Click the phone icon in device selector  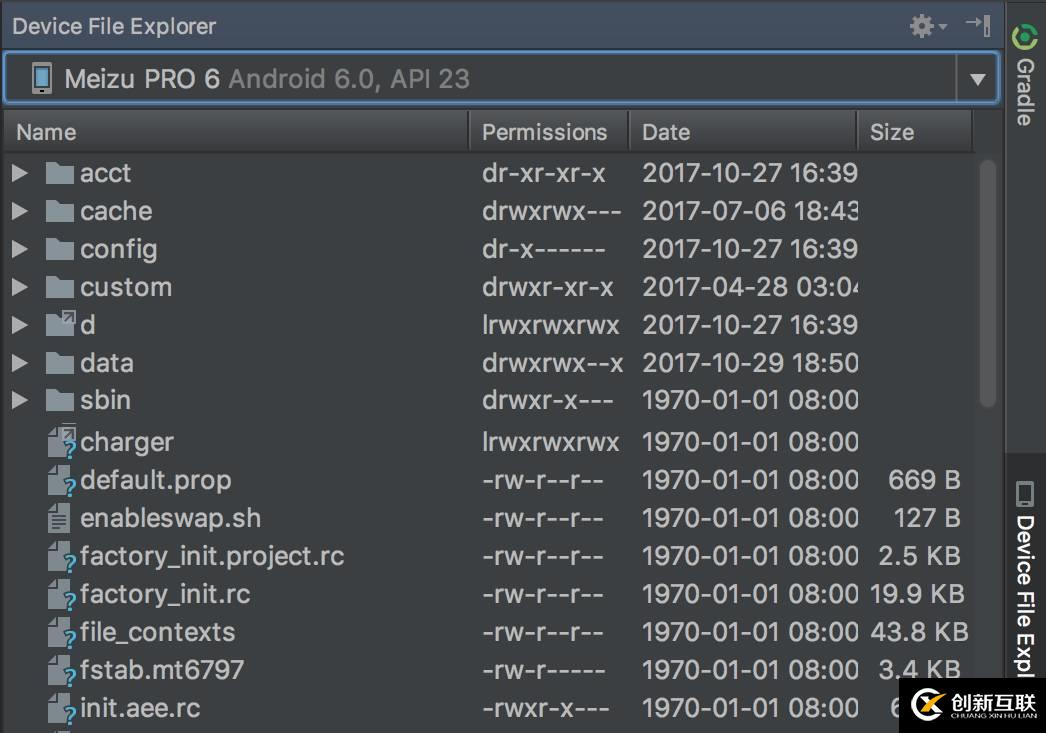click(41, 79)
